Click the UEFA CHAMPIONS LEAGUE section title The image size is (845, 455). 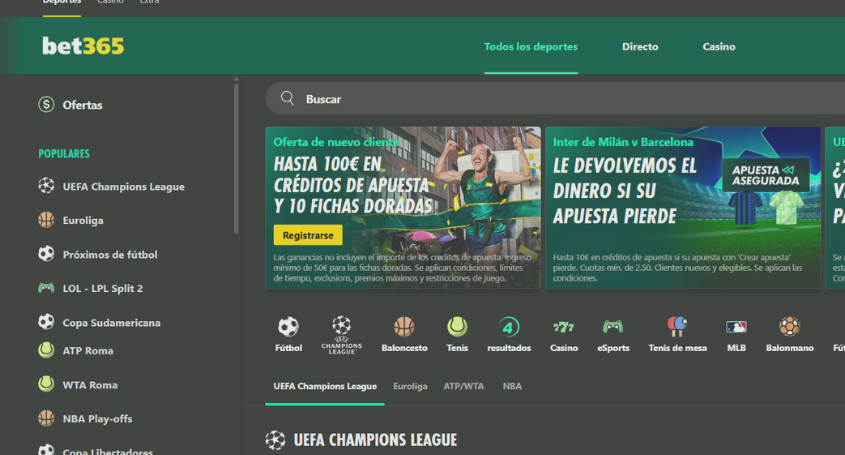pos(375,440)
